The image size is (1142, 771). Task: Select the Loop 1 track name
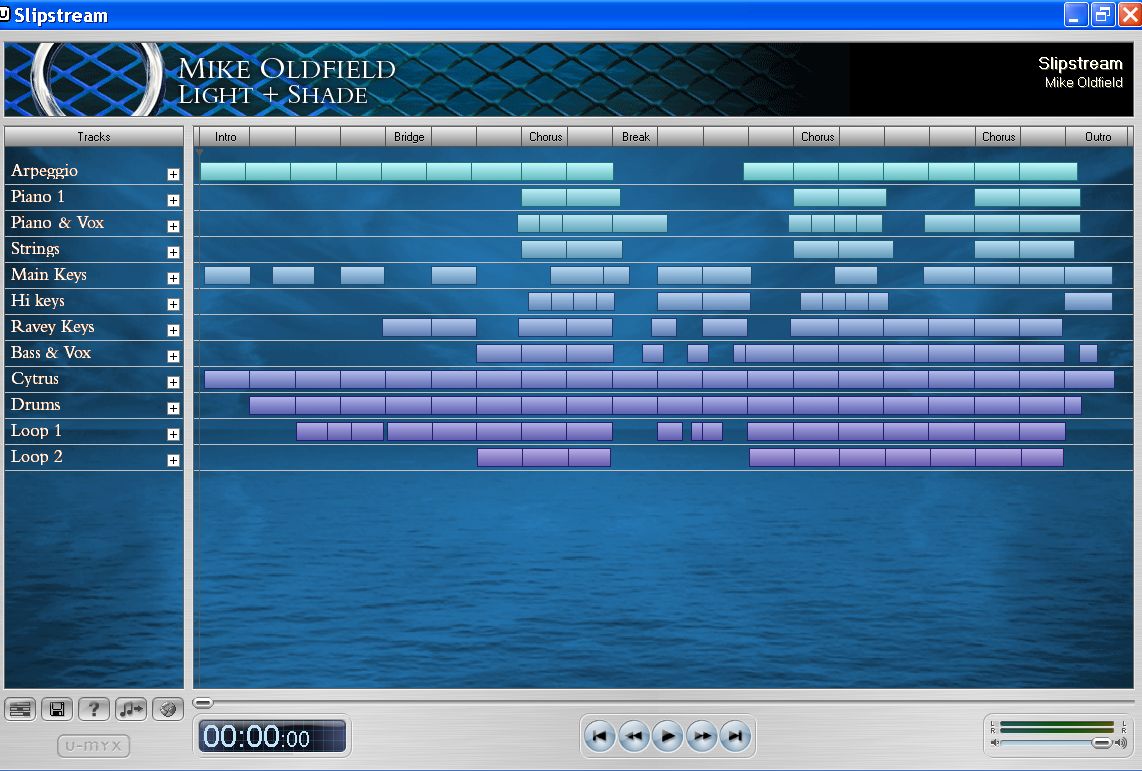tap(36, 431)
